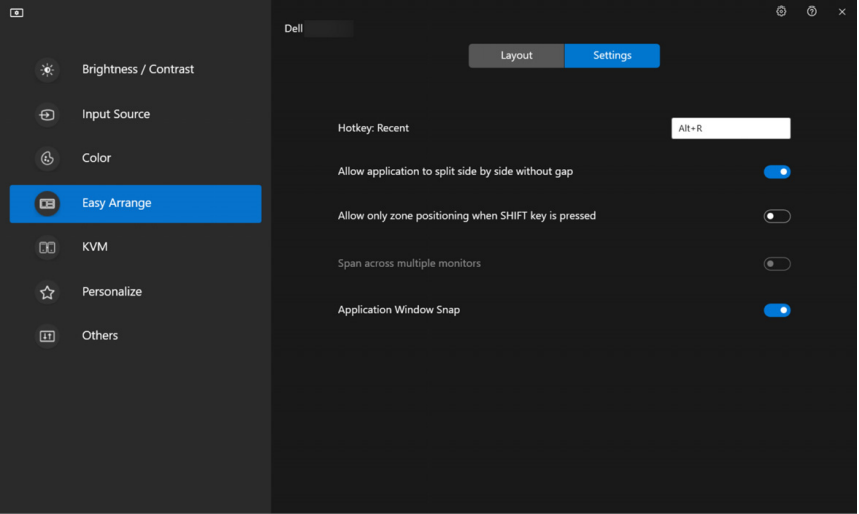
Task: Click the Others sidebar icon
Action: pos(47,336)
